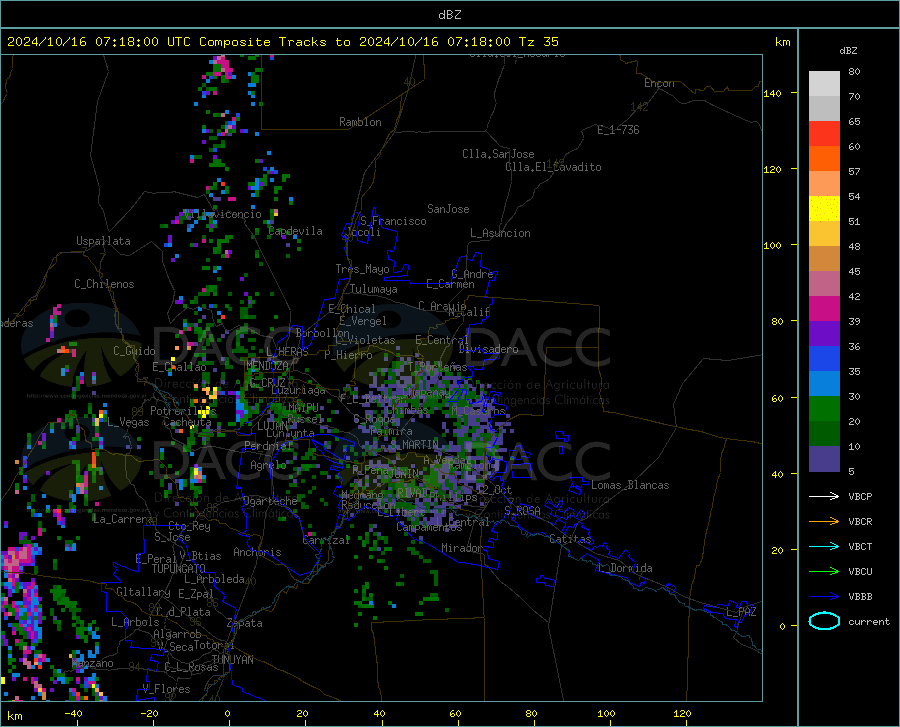The width and height of the screenshot is (900, 727).
Task: Select the 39 dBZ purple swatch
Action: pos(824,334)
